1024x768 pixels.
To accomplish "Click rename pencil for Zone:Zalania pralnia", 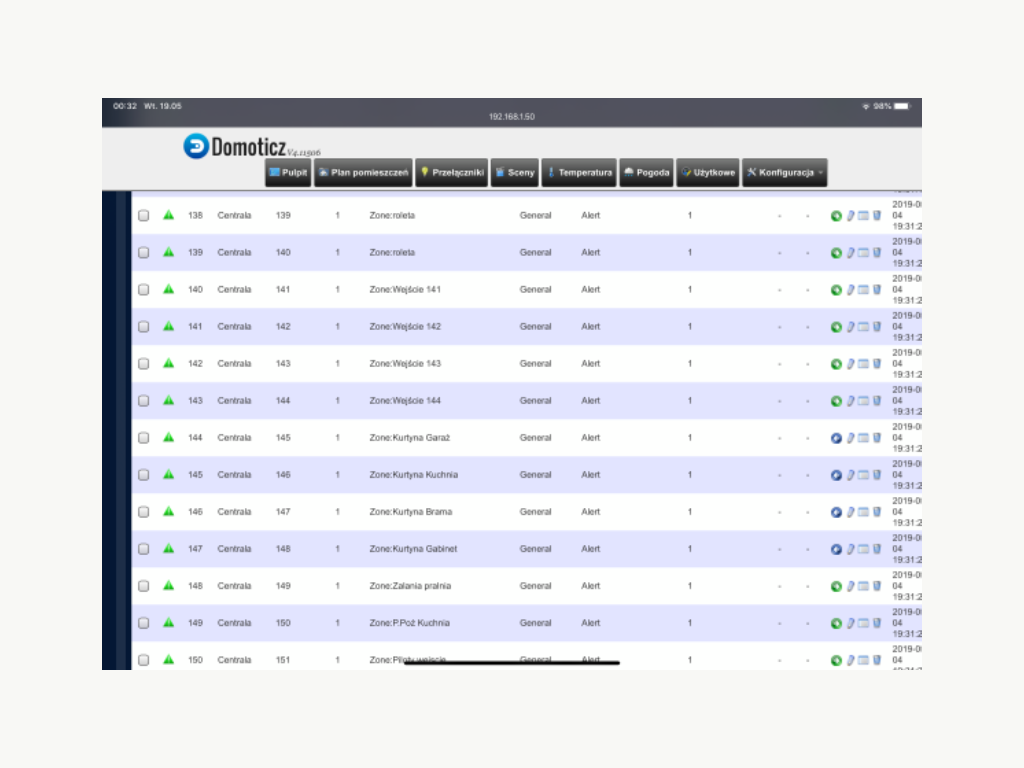I will pos(850,586).
